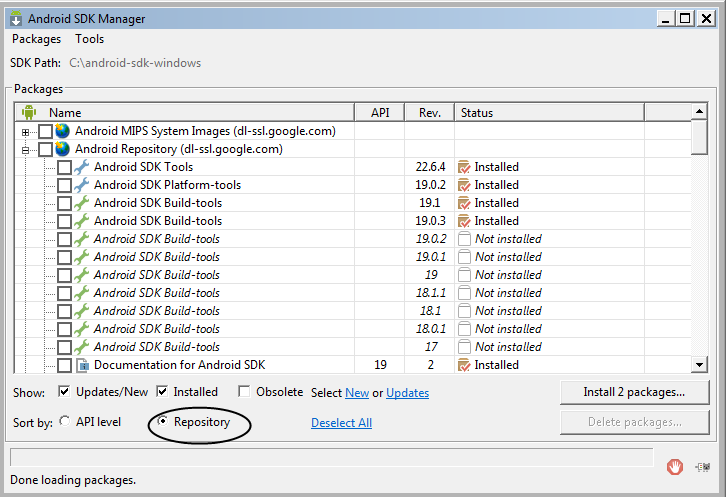Click the SDK path C:\android-sdk-windows text
The height and width of the screenshot is (497, 726).
pyautogui.click(x=135, y=63)
